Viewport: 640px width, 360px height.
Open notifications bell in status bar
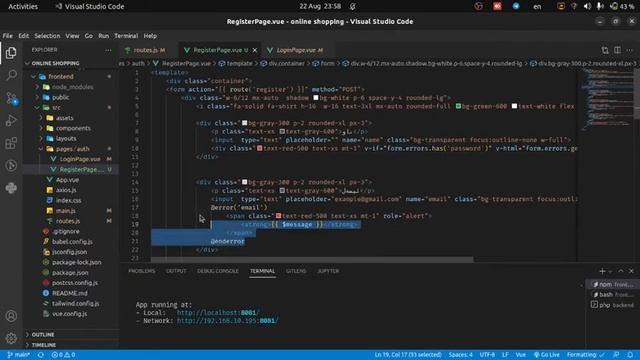pyautogui.click(x=630, y=355)
